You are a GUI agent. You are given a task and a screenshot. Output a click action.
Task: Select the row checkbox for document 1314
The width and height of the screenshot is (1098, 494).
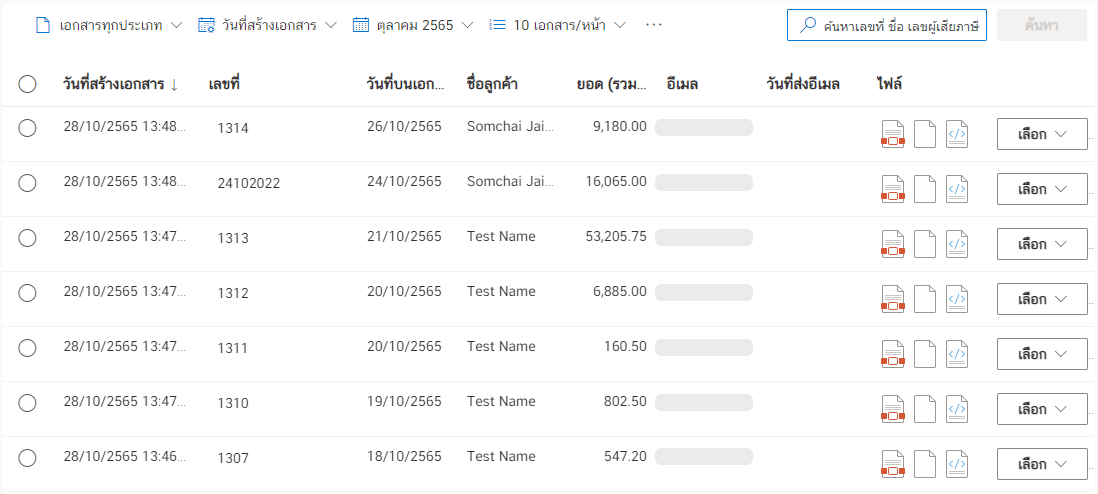[x=27, y=128]
